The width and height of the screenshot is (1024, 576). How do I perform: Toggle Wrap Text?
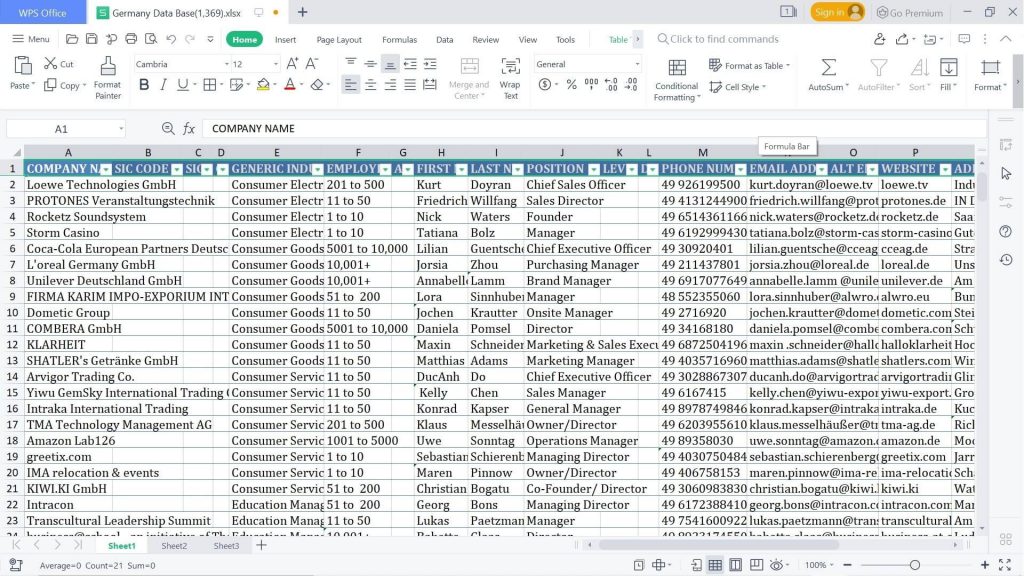pos(510,78)
